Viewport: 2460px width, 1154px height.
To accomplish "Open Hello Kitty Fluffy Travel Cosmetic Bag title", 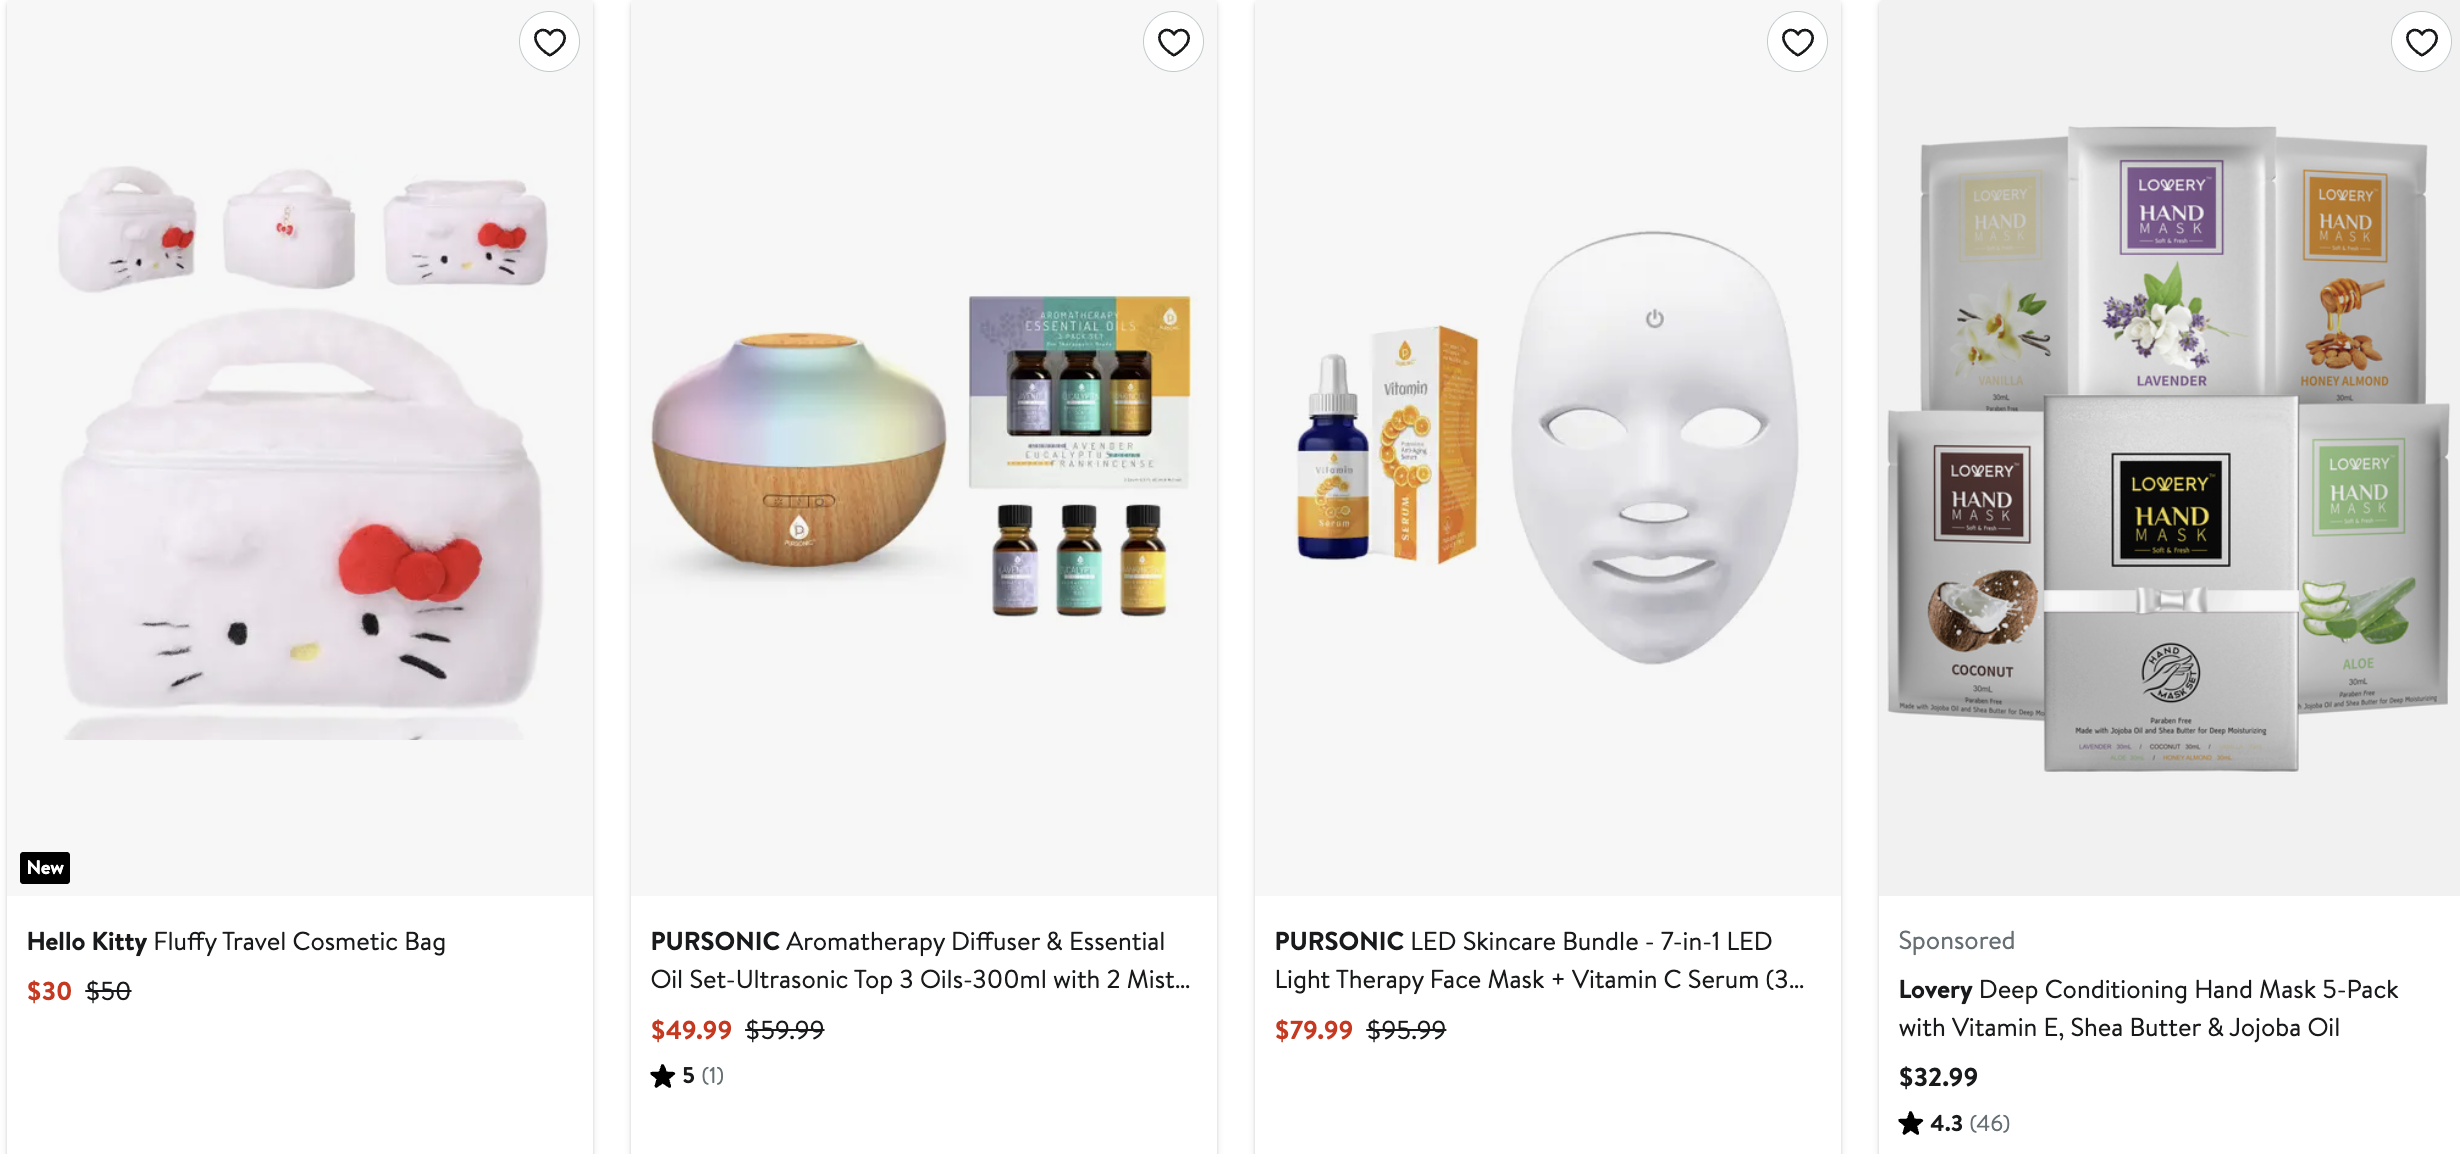I will (x=236, y=941).
